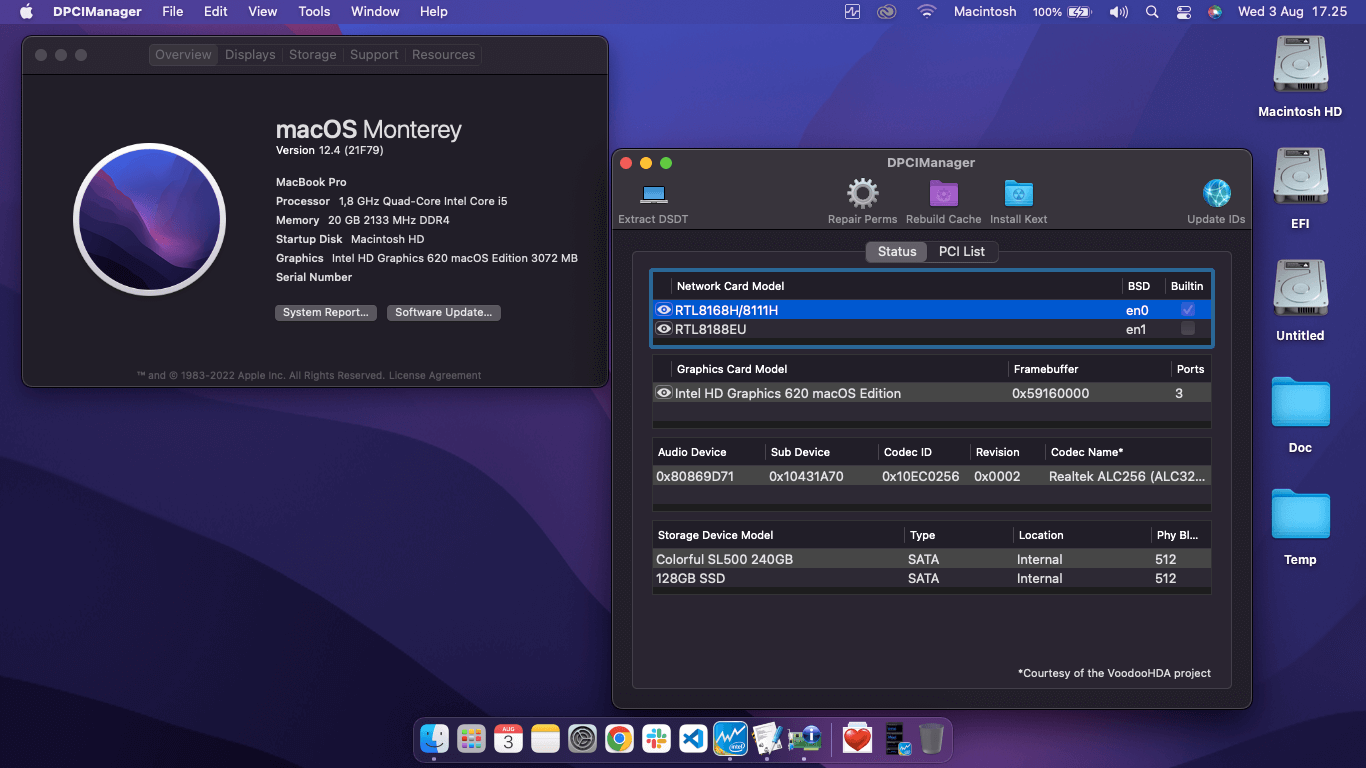Click the framebuffer value 0x59160000
Viewport: 1366px width, 768px height.
1051,393
